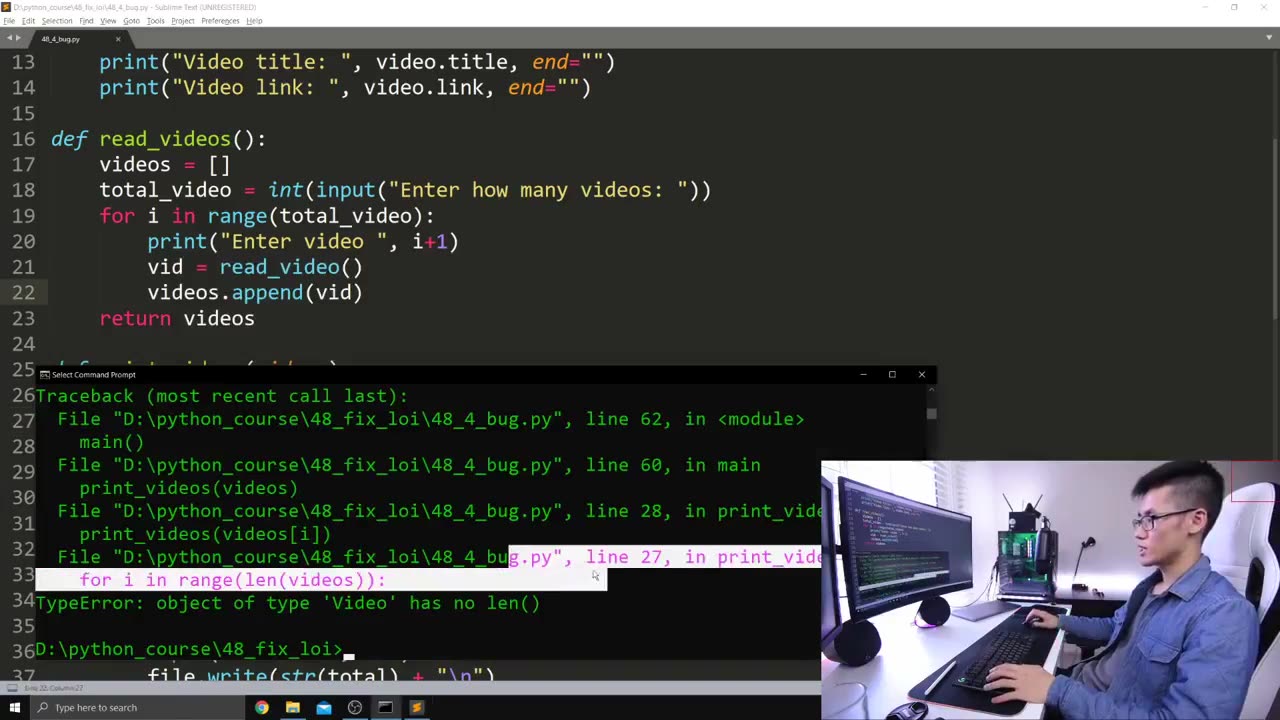Click line number 16 in the gutter
Image resolution: width=1280 pixels, height=720 pixels.
(23, 139)
